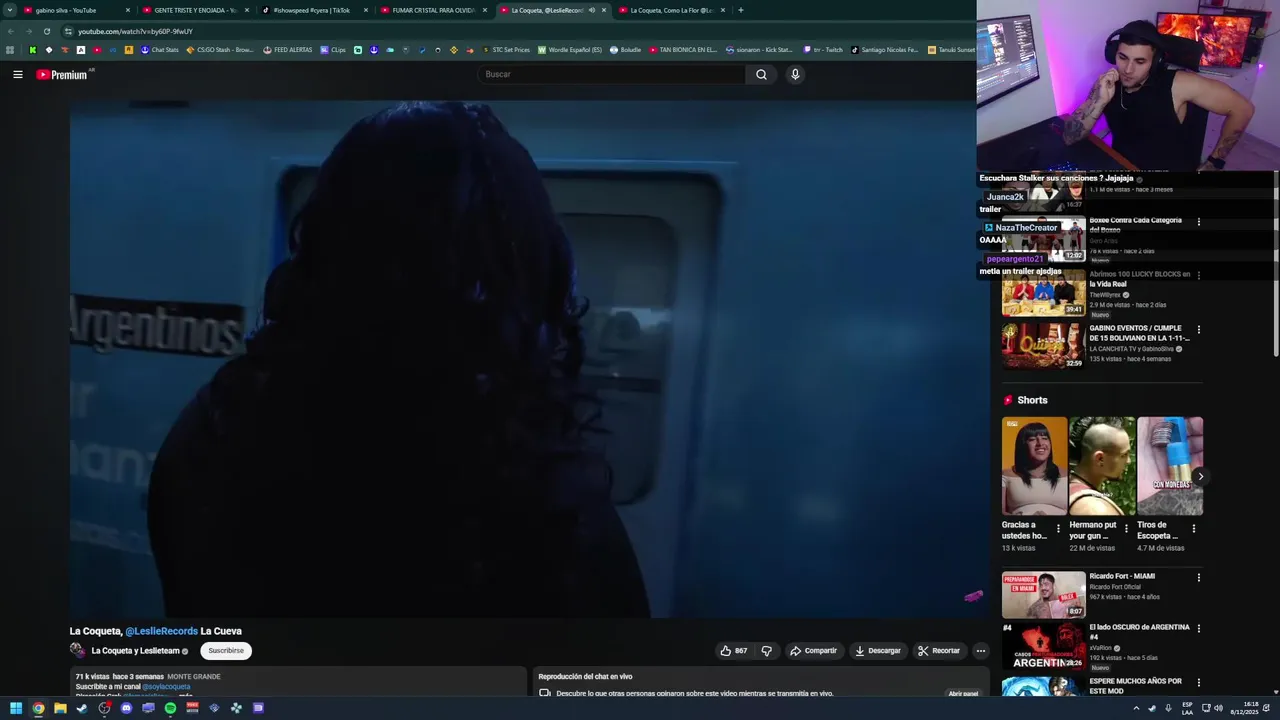Open Discord from the taskbar
The height and width of the screenshot is (720, 1280).
(x=126, y=708)
